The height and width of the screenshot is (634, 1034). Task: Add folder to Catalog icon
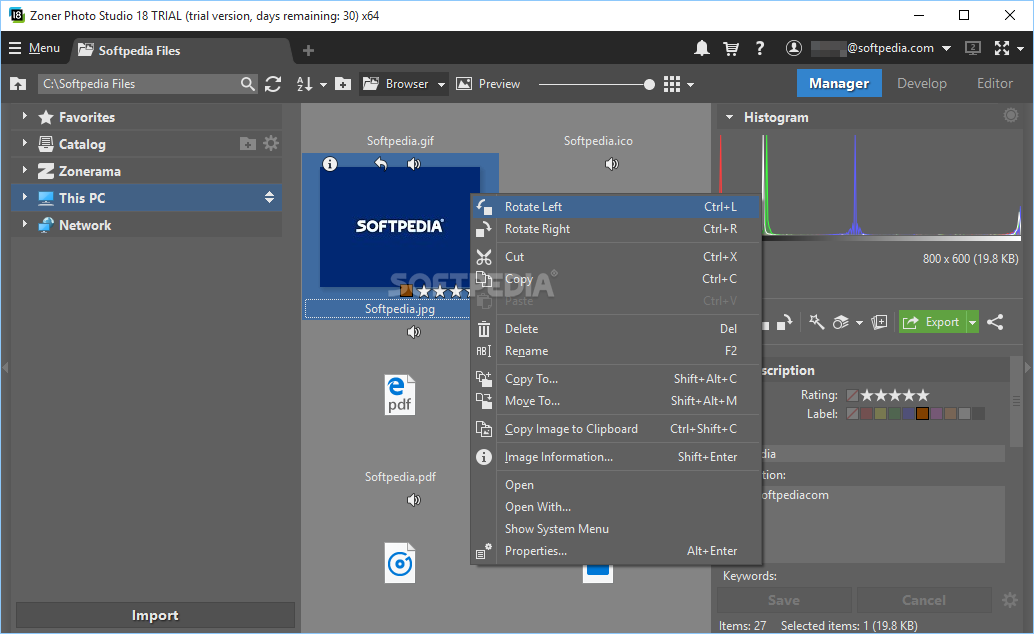(248, 143)
